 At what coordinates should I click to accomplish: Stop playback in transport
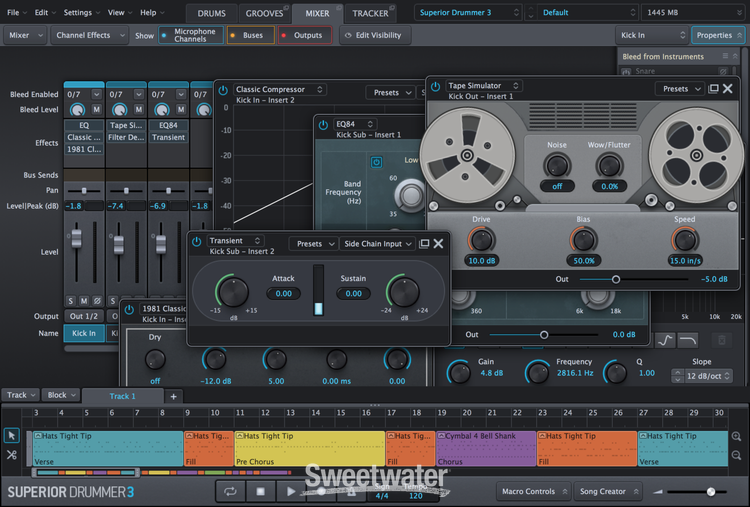coord(260,491)
